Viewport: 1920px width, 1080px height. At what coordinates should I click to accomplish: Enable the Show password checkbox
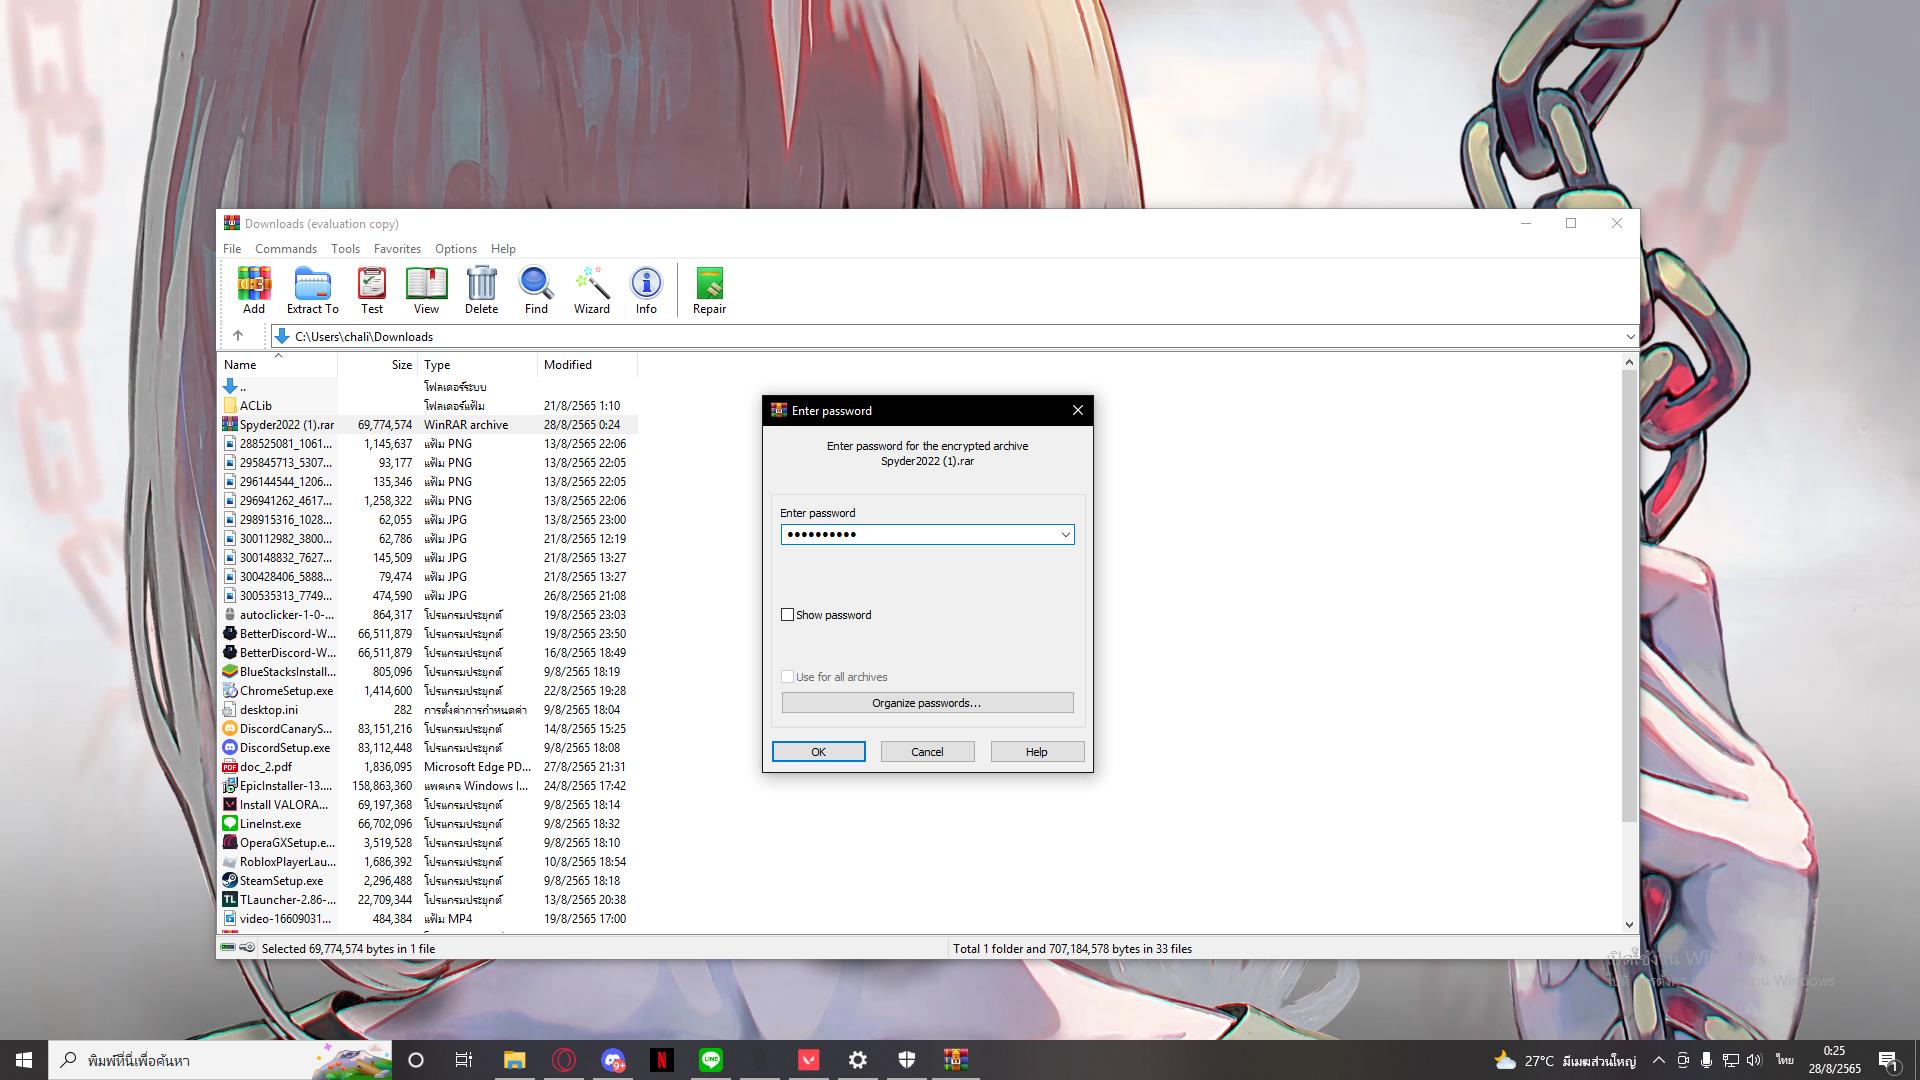pos(788,615)
